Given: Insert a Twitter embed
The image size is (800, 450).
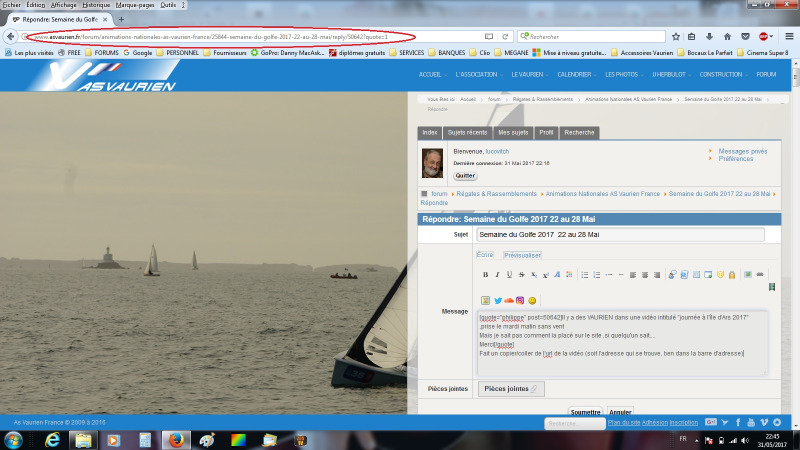Looking at the screenshot, I should pos(498,301).
